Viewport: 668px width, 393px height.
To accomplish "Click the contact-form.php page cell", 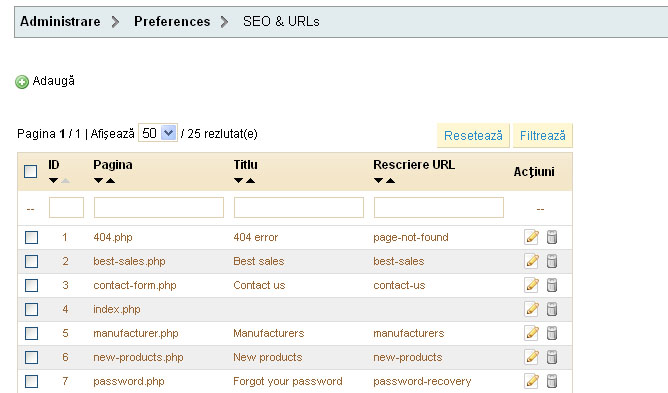I will coord(135,285).
